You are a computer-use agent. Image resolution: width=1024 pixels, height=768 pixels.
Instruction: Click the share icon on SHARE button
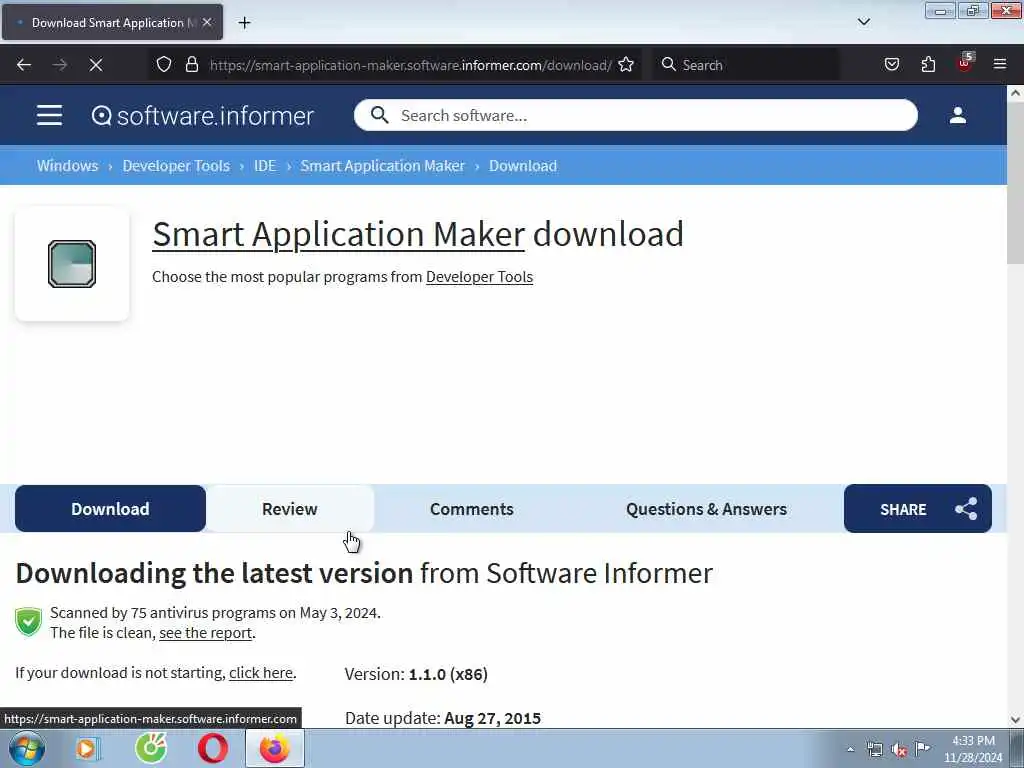coord(966,509)
